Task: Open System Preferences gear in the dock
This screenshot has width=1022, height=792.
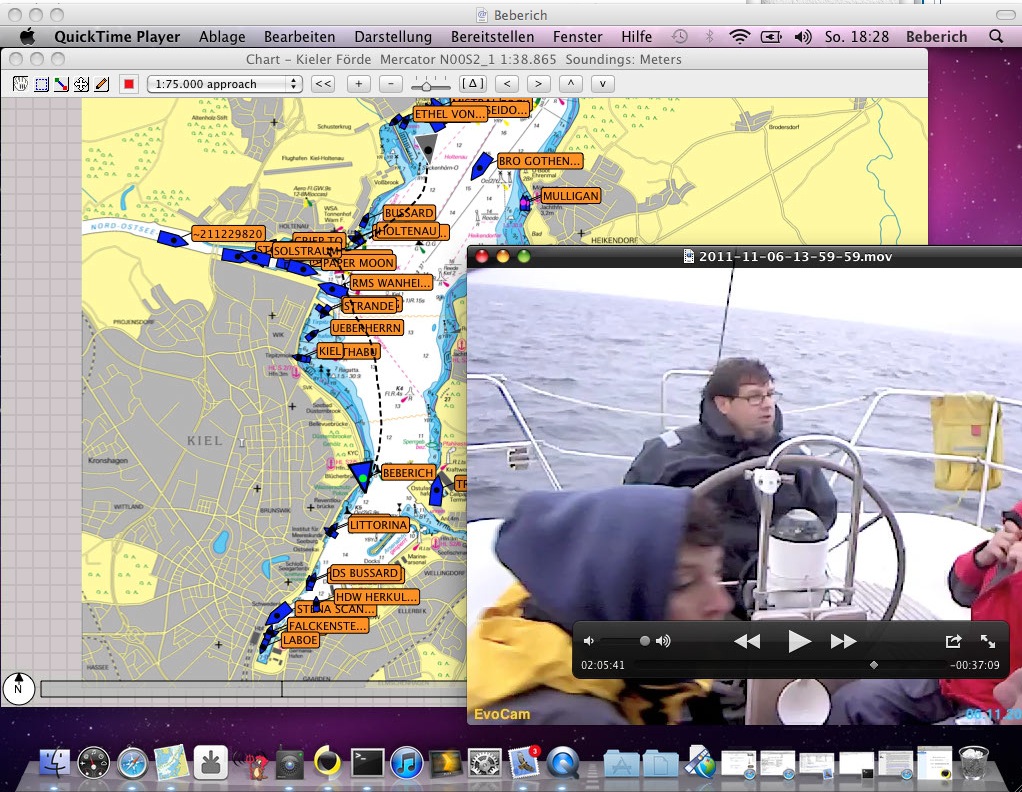Action: [485, 763]
